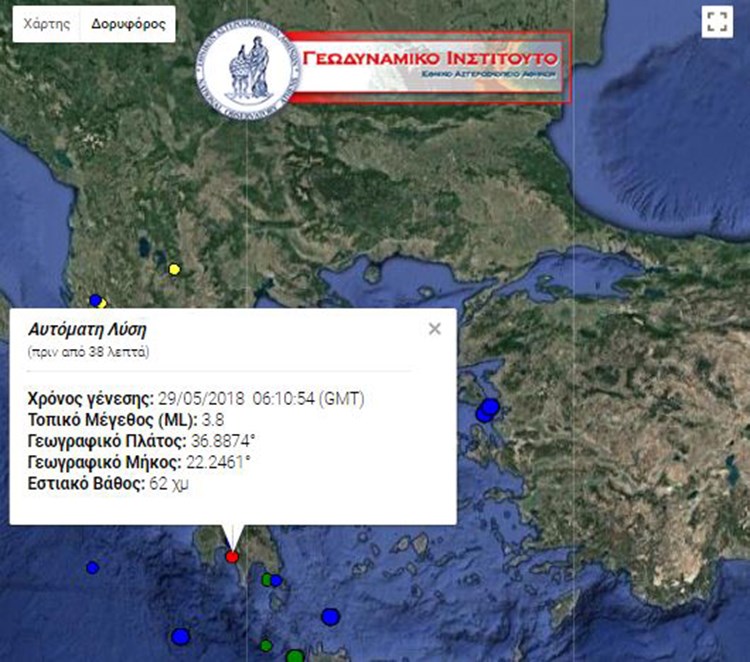Click the blue marker cluster near the Turkish coast

[488, 410]
